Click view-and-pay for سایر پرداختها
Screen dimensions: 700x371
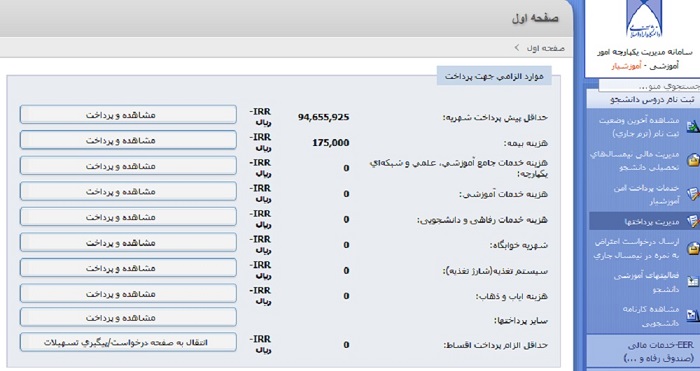click(128, 317)
